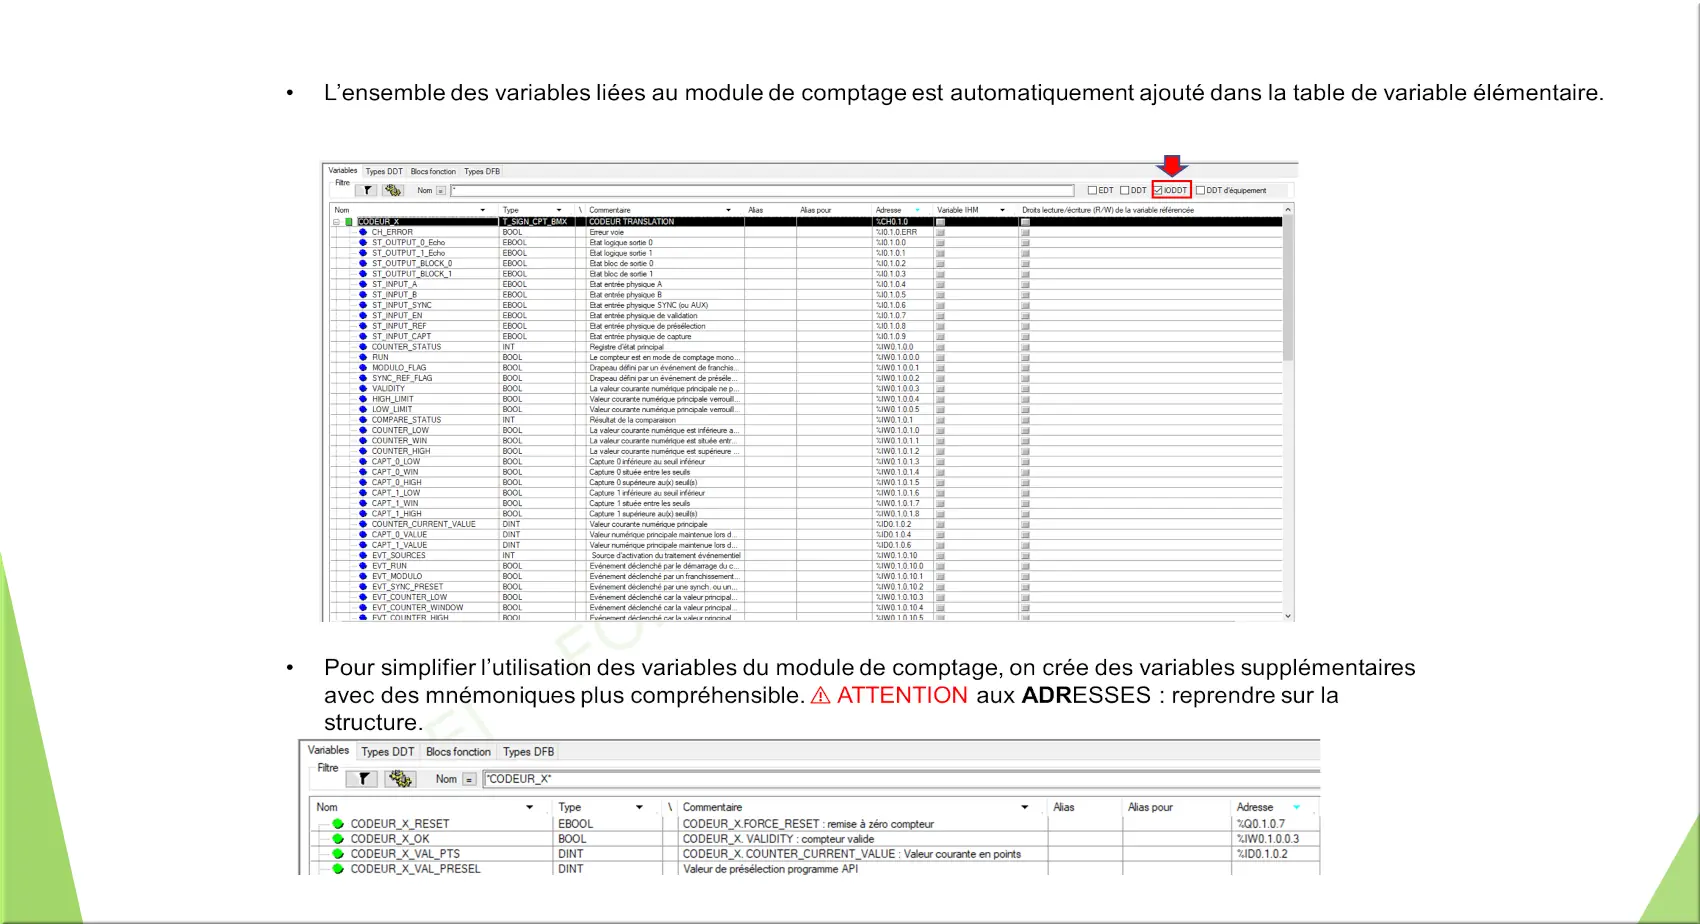
Task: Click the blue icon of ST_INPUT_A variable
Action: [x=363, y=284]
